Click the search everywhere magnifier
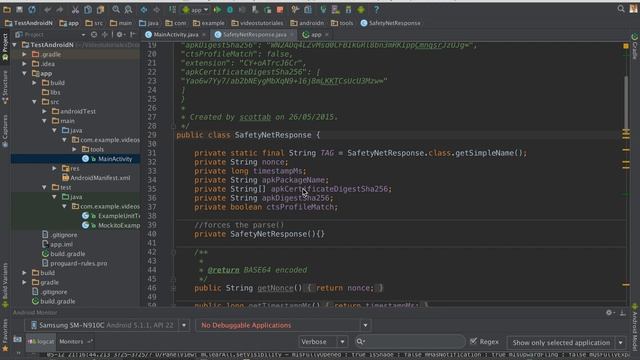The width and height of the screenshot is (640, 360). tap(621, 9)
